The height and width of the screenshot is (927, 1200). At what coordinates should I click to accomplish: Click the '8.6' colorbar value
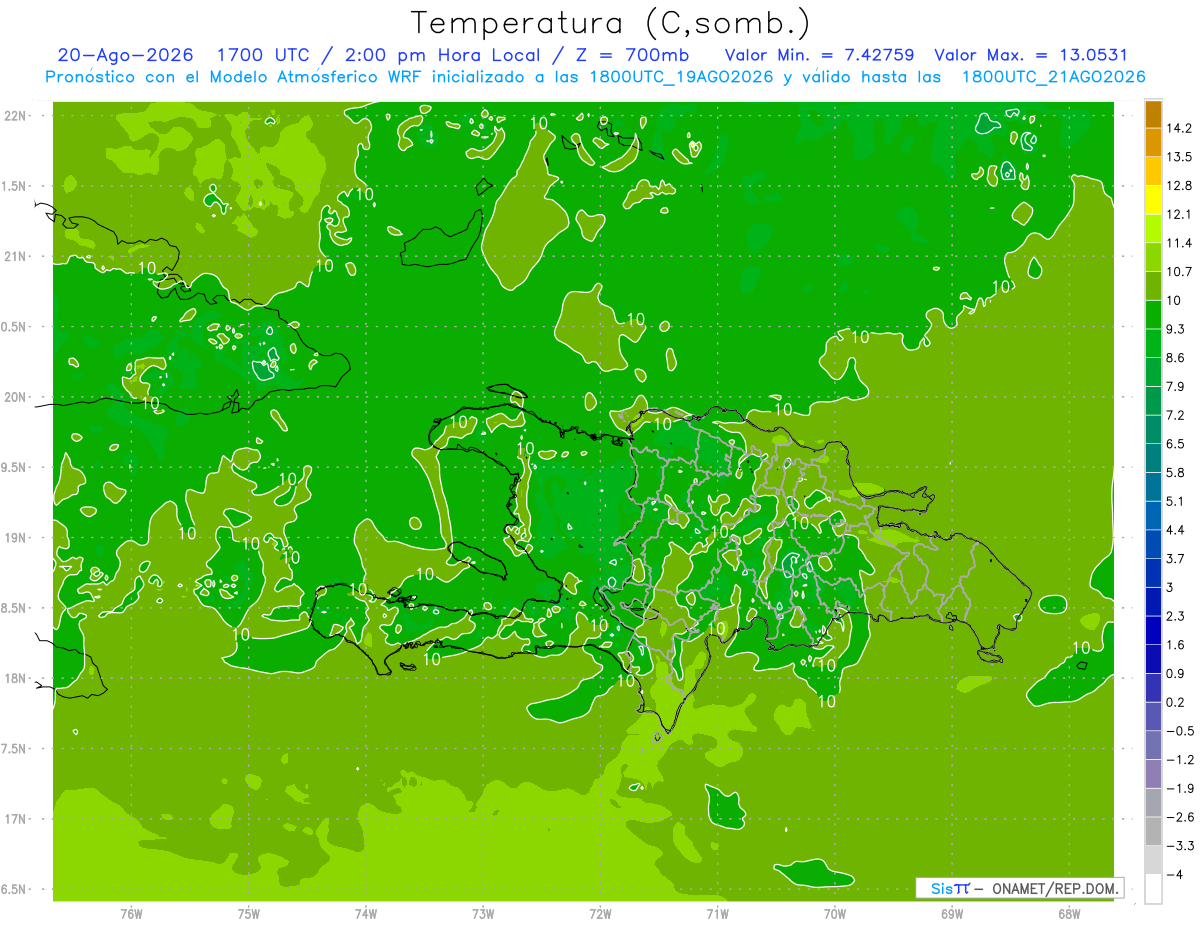tap(1175, 358)
